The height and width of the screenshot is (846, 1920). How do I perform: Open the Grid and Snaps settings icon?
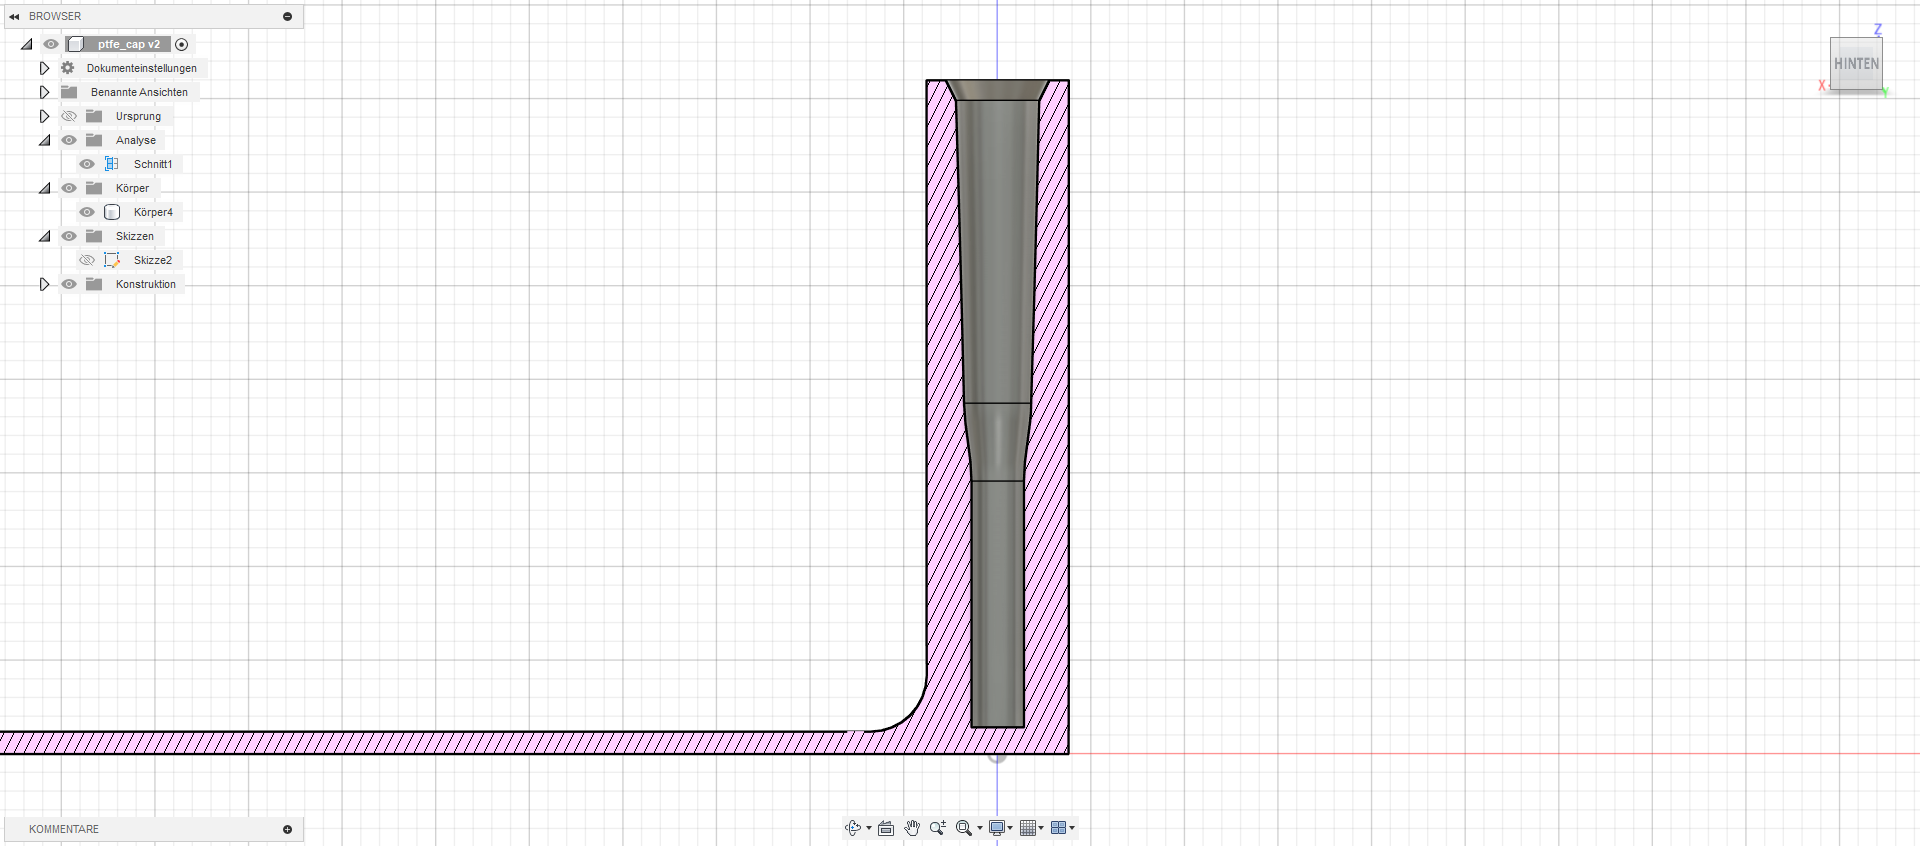(x=1028, y=828)
